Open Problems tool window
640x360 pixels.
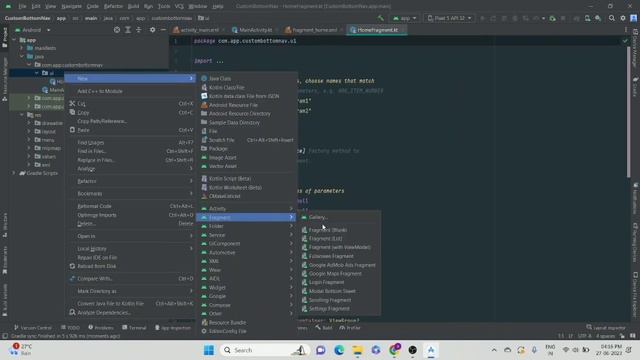point(101,328)
